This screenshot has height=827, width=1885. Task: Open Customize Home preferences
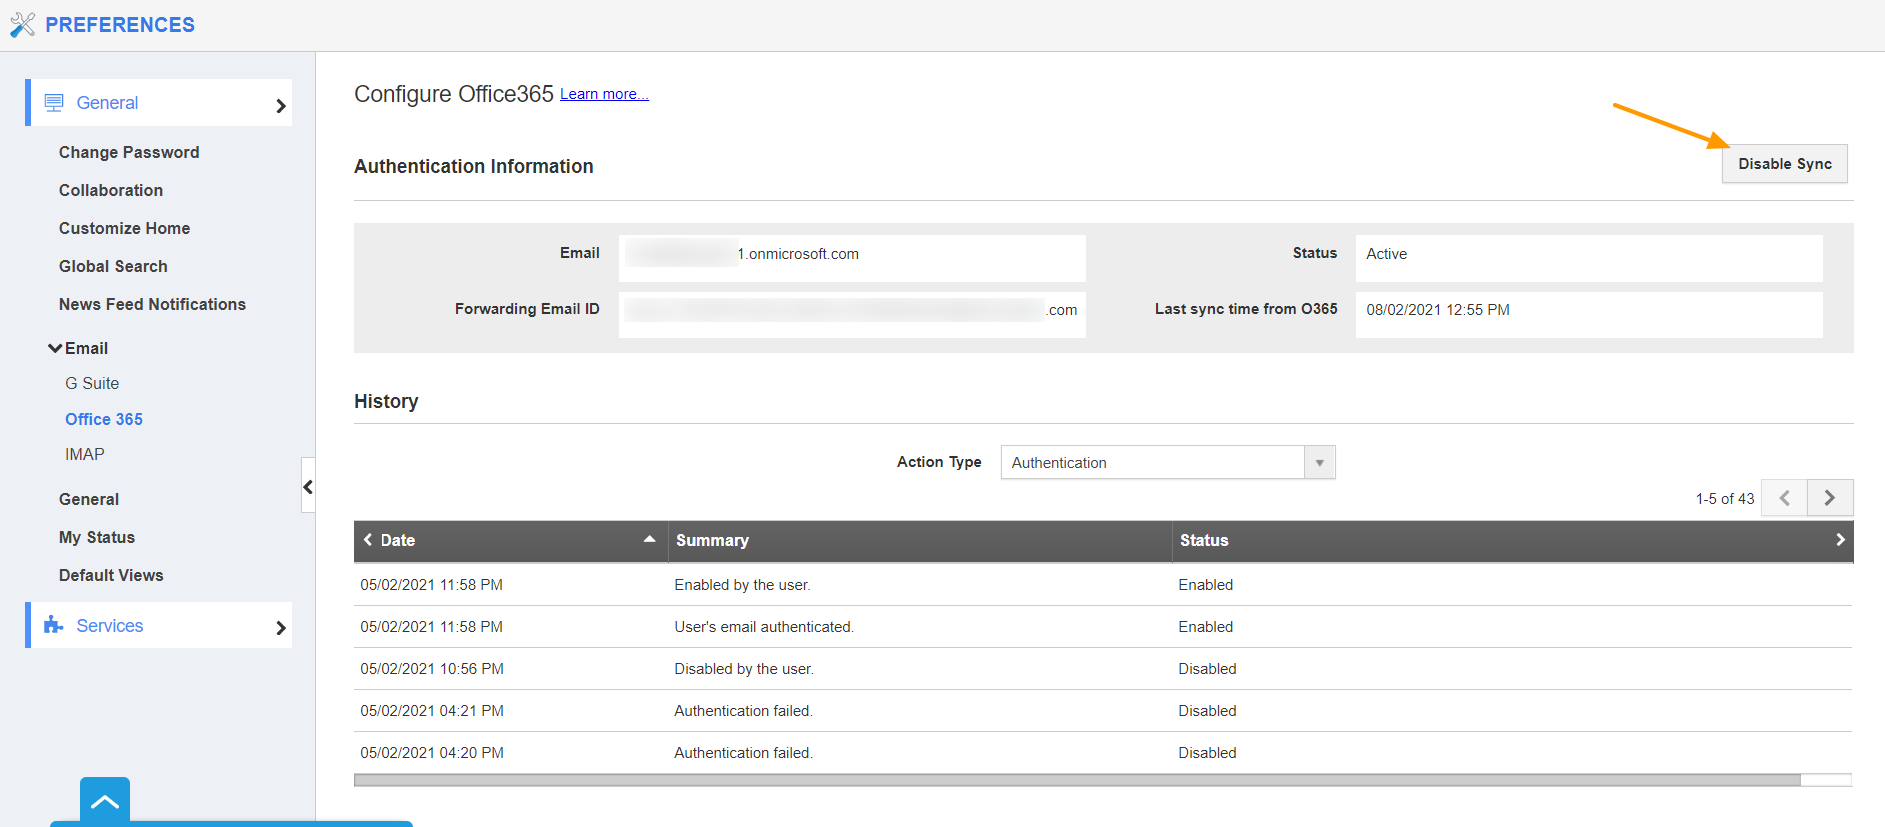[x=124, y=228]
